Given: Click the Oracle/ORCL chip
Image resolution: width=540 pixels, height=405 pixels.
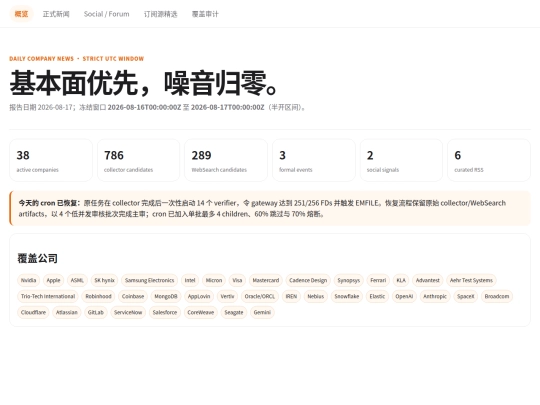Looking at the screenshot, I should coord(260,296).
